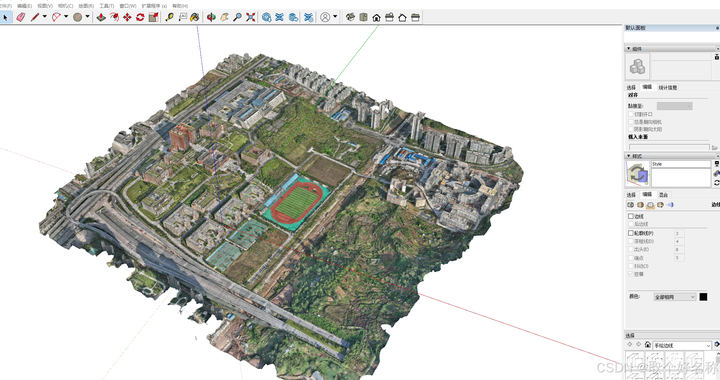Switch to Top view icon
The height and width of the screenshot is (380, 720).
363,17
